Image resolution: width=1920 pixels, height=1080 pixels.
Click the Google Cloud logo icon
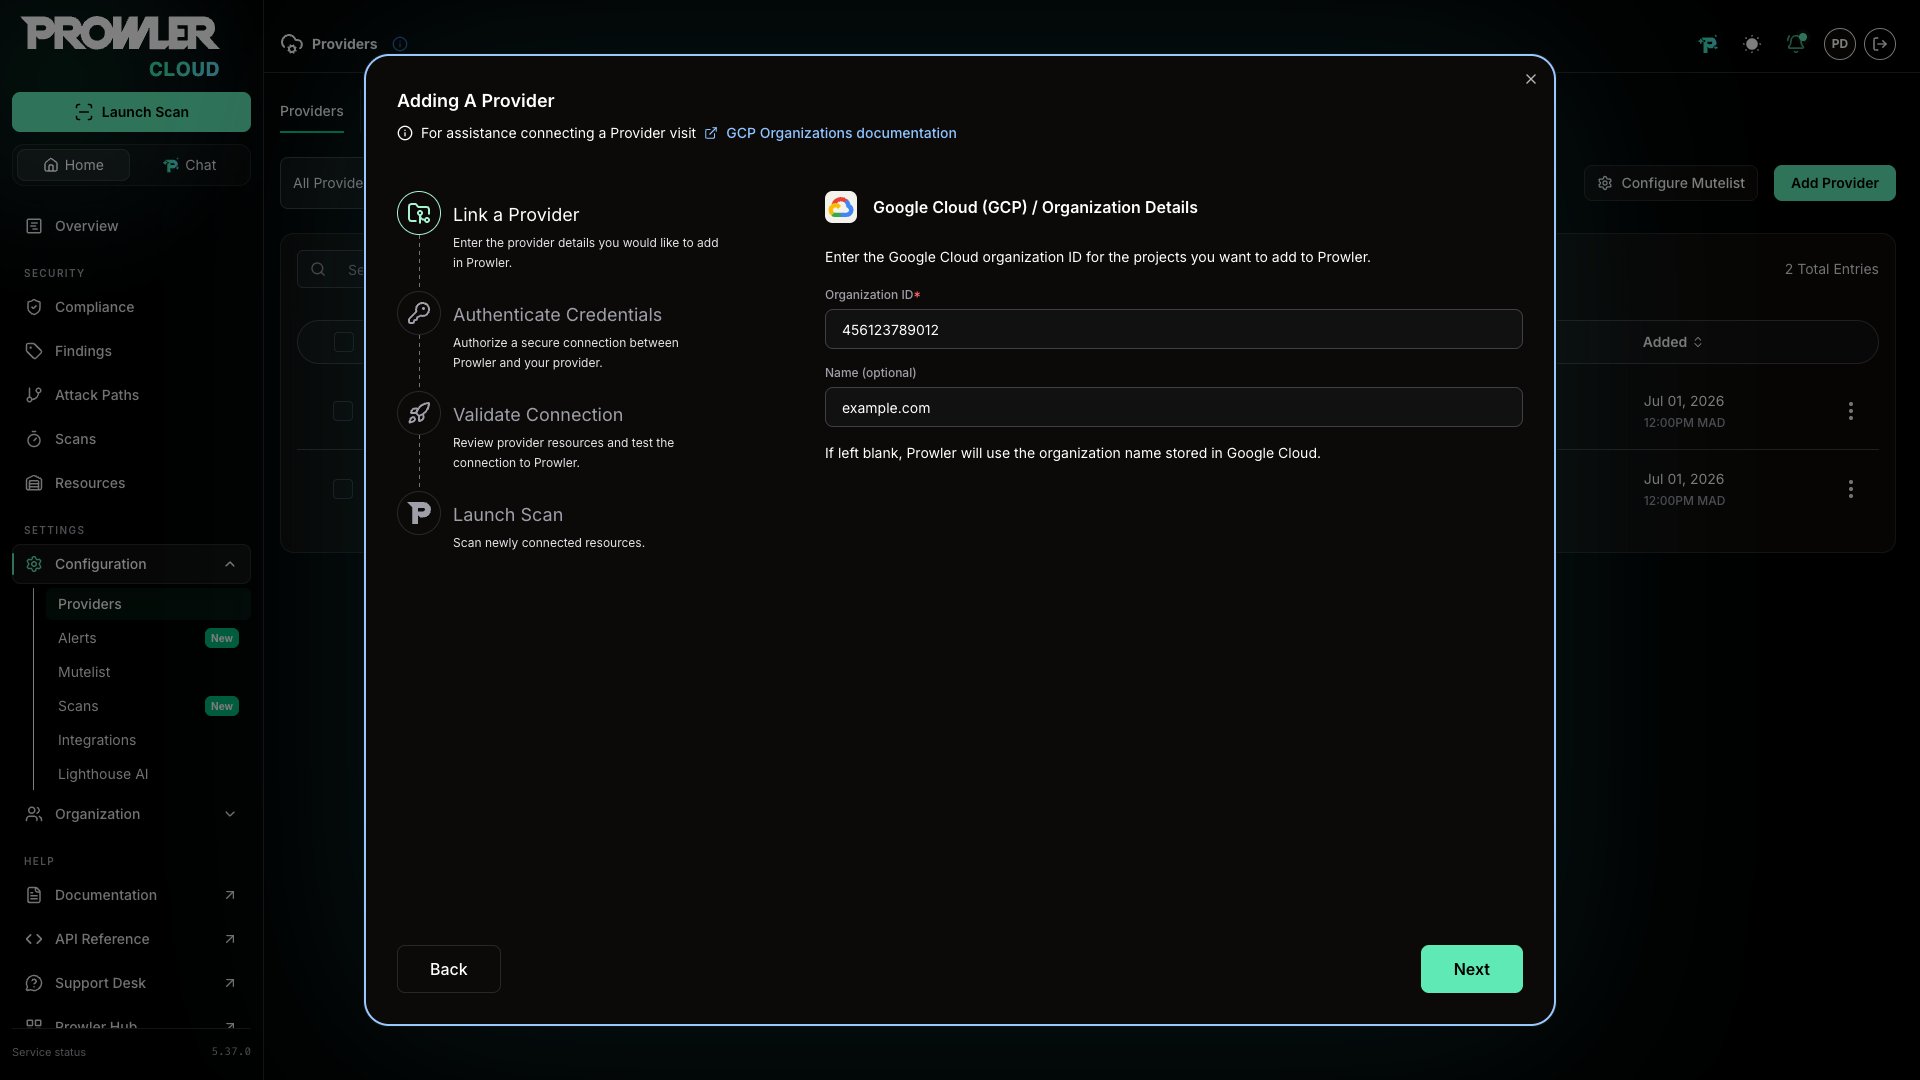pyautogui.click(x=841, y=207)
